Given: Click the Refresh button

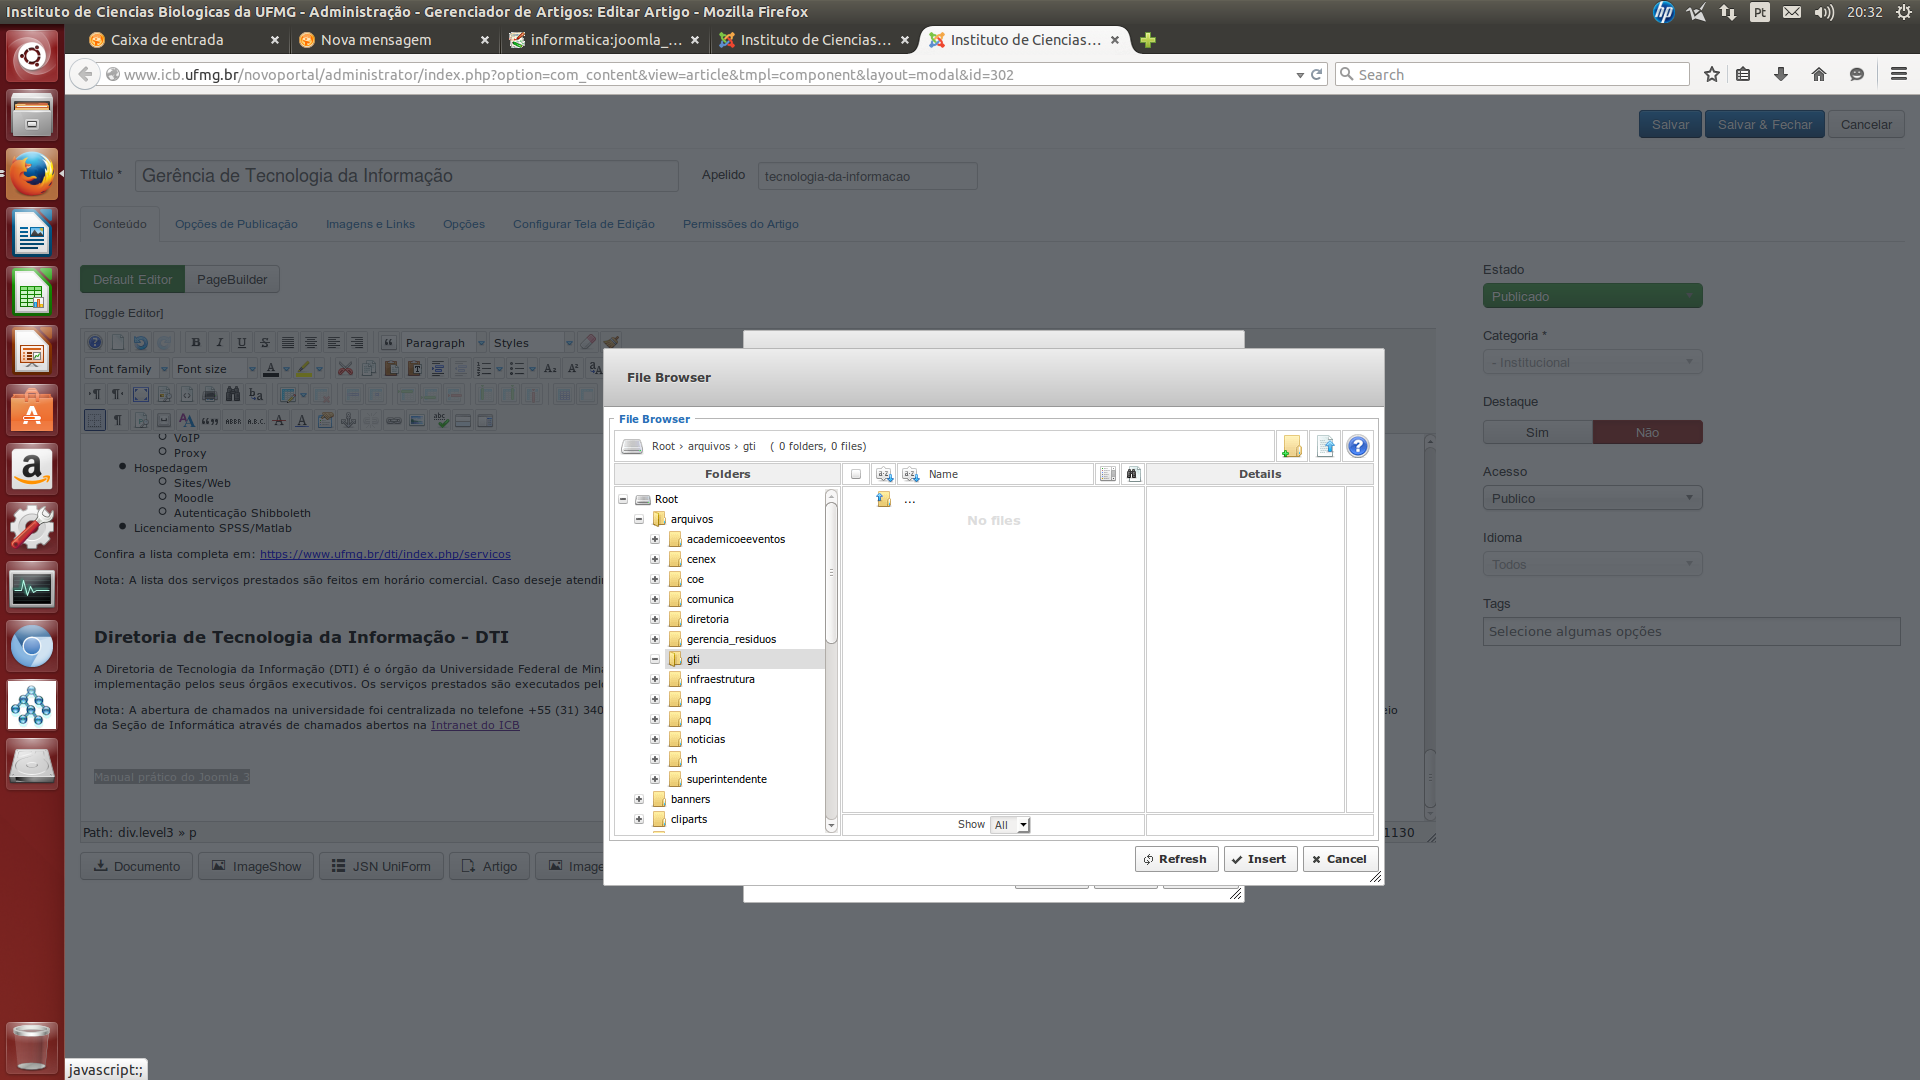Looking at the screenshot, I should click(1176, 859).
